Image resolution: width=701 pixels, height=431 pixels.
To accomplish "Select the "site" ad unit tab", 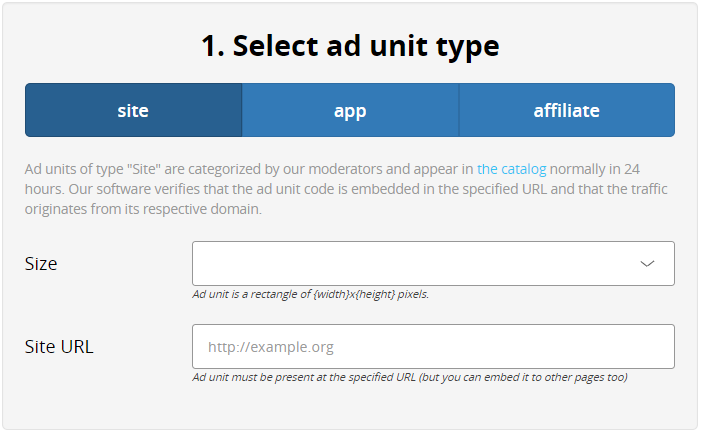I will pos(133,110).
